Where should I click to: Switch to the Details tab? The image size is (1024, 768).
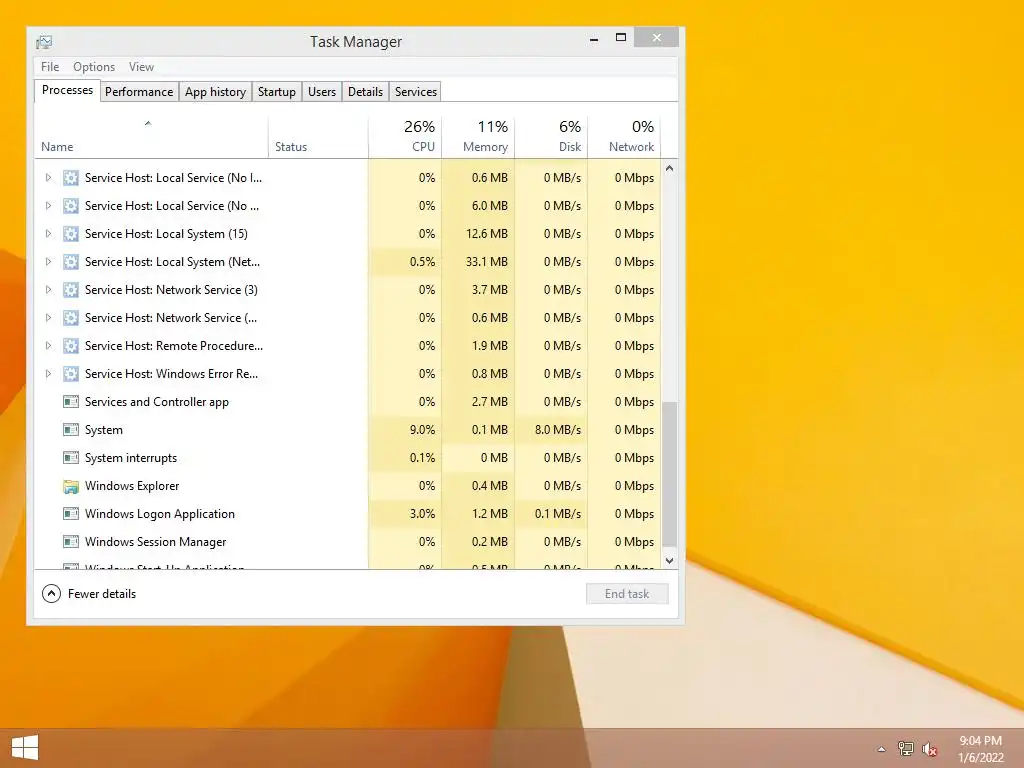click(x=365, y=91)
